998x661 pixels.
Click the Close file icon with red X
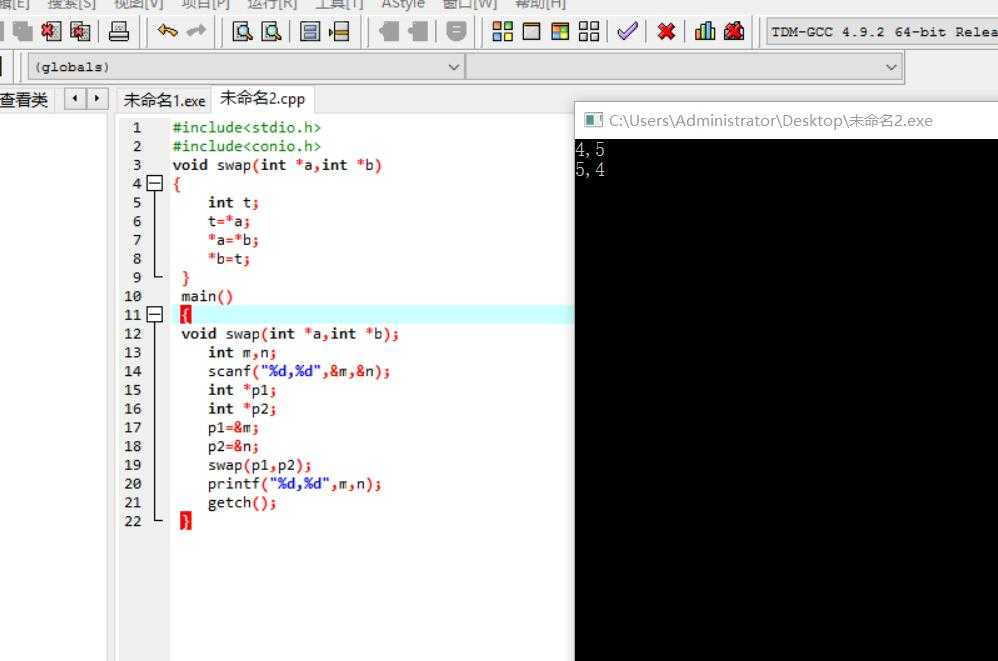51,31
